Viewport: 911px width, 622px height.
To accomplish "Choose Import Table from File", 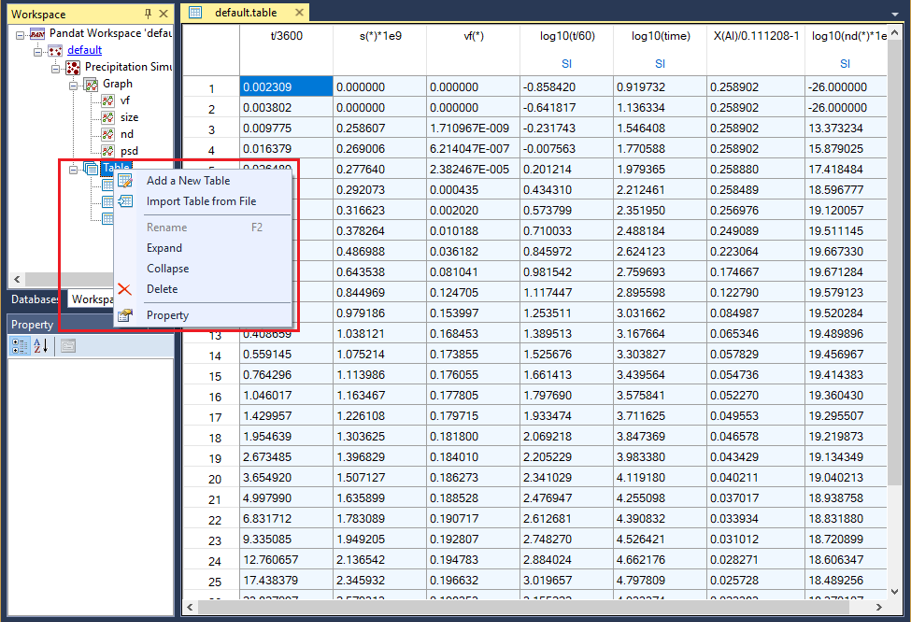I will 201,201.
